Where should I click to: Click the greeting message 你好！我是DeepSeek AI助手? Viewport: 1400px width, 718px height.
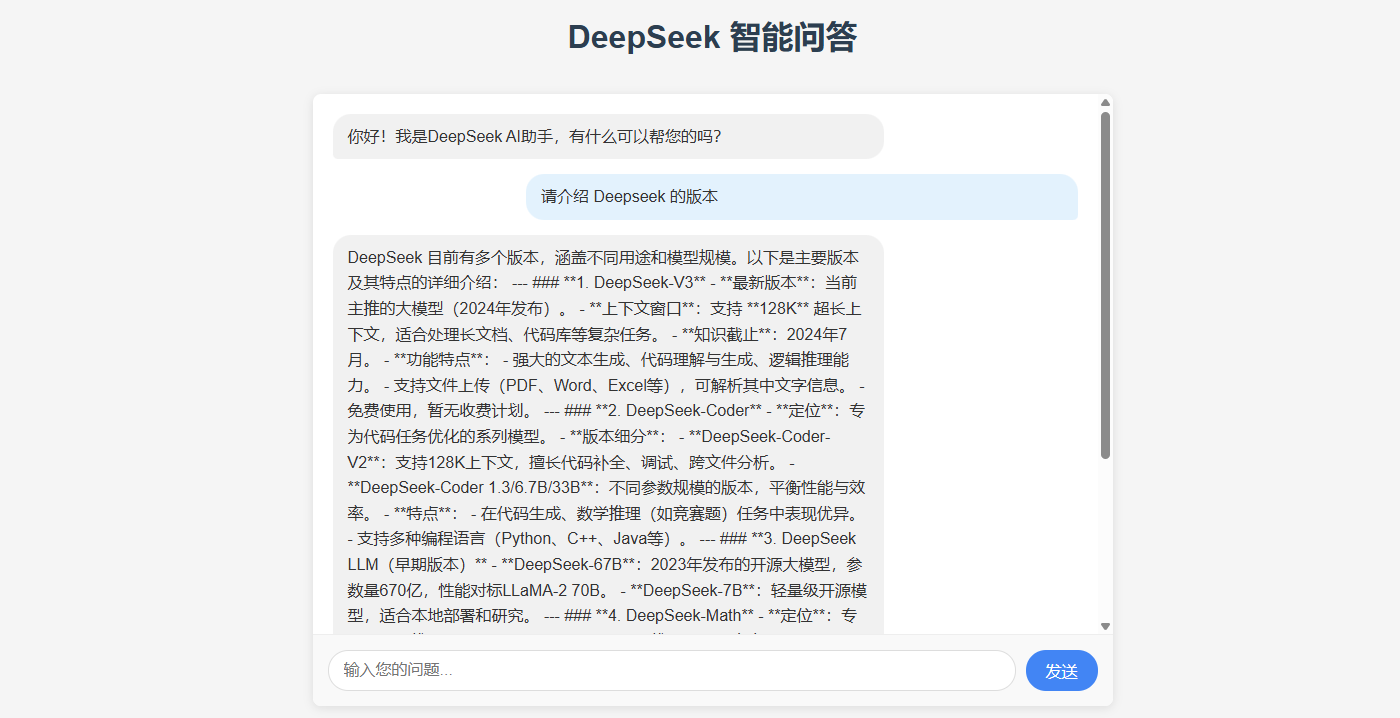click(x=608, y=137)
